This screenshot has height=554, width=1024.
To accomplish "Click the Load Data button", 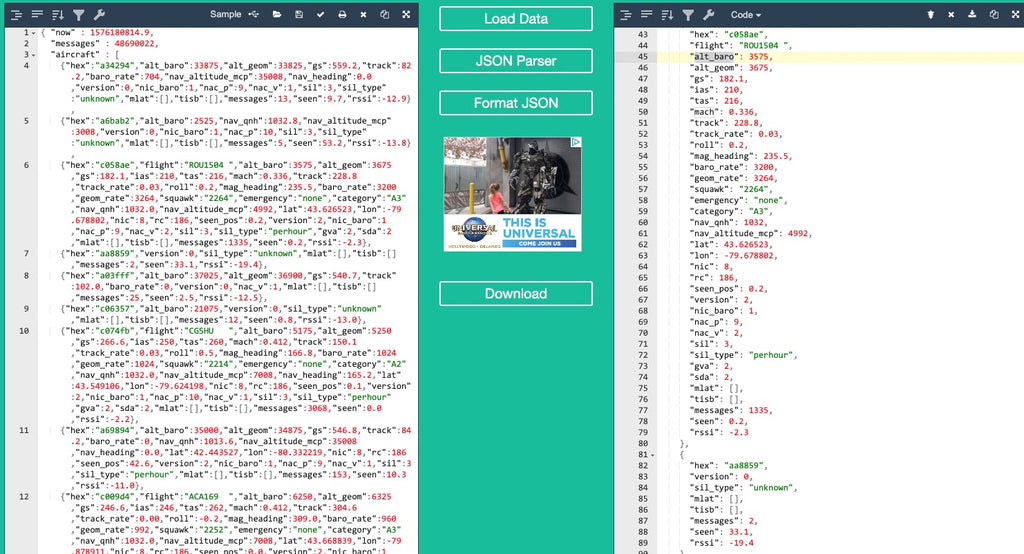I will 515,19.
